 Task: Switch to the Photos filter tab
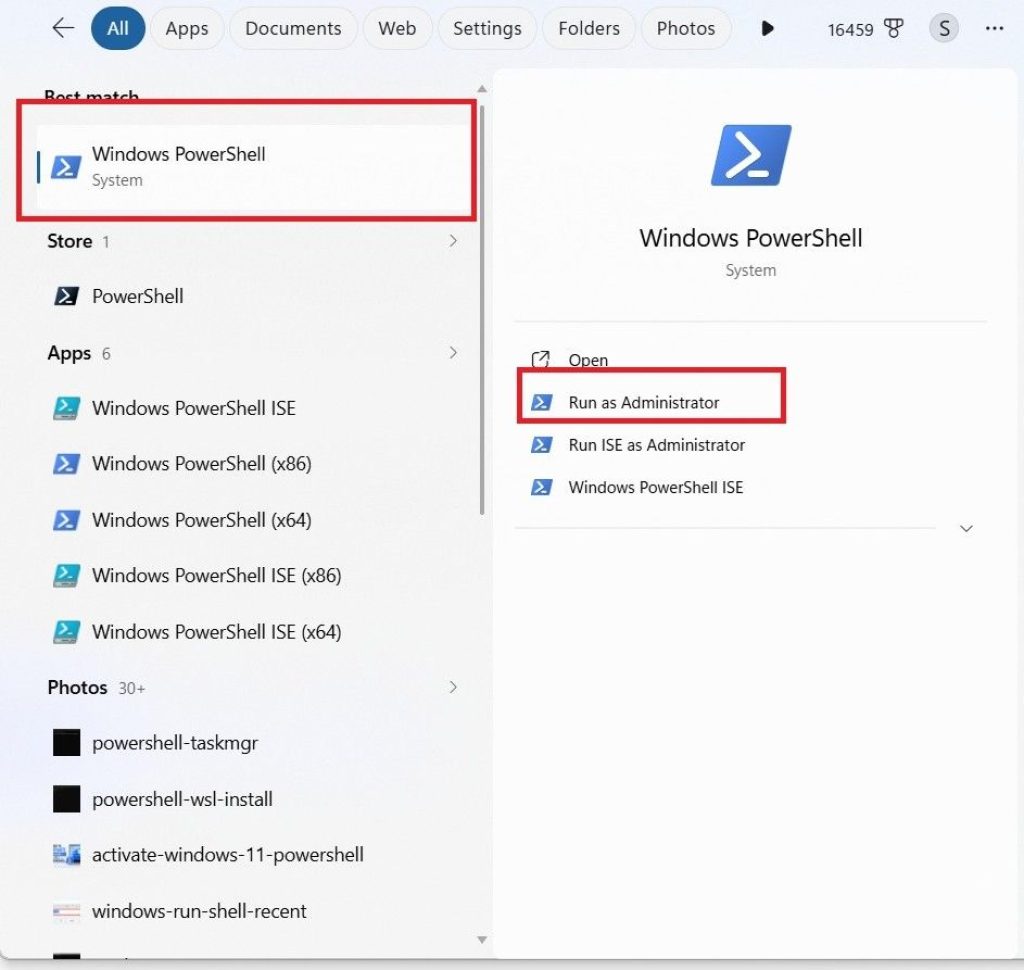point(686,28)
